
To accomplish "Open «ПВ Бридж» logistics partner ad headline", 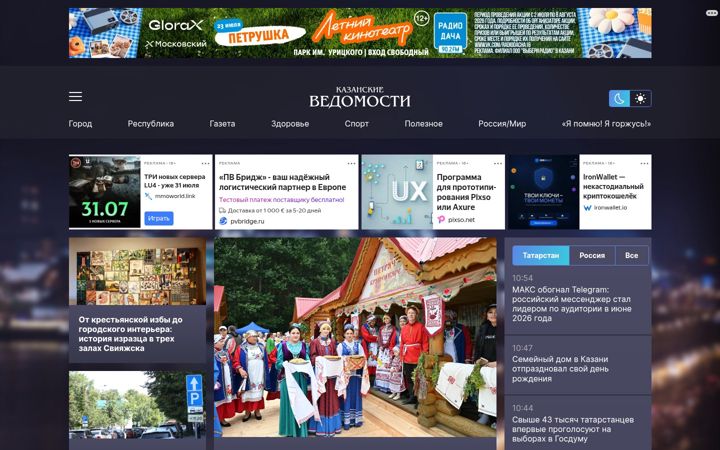I will coord(282,182).
